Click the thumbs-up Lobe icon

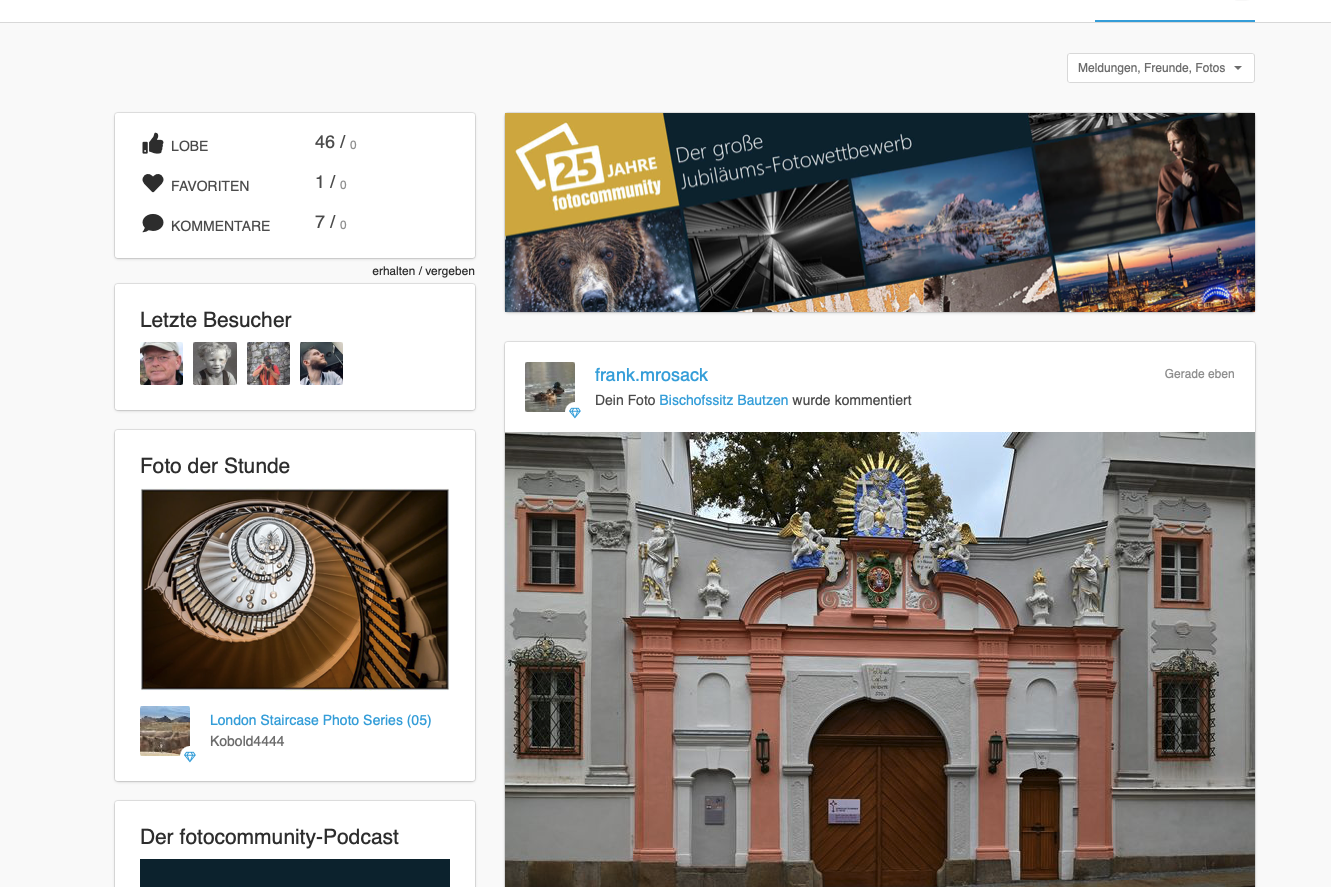[152, 144]
